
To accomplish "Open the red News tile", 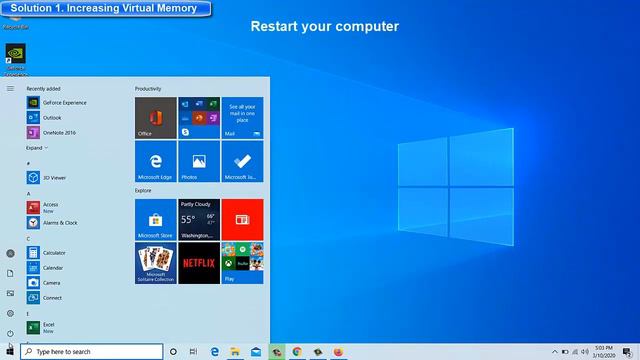I will (x=242, y=220).
